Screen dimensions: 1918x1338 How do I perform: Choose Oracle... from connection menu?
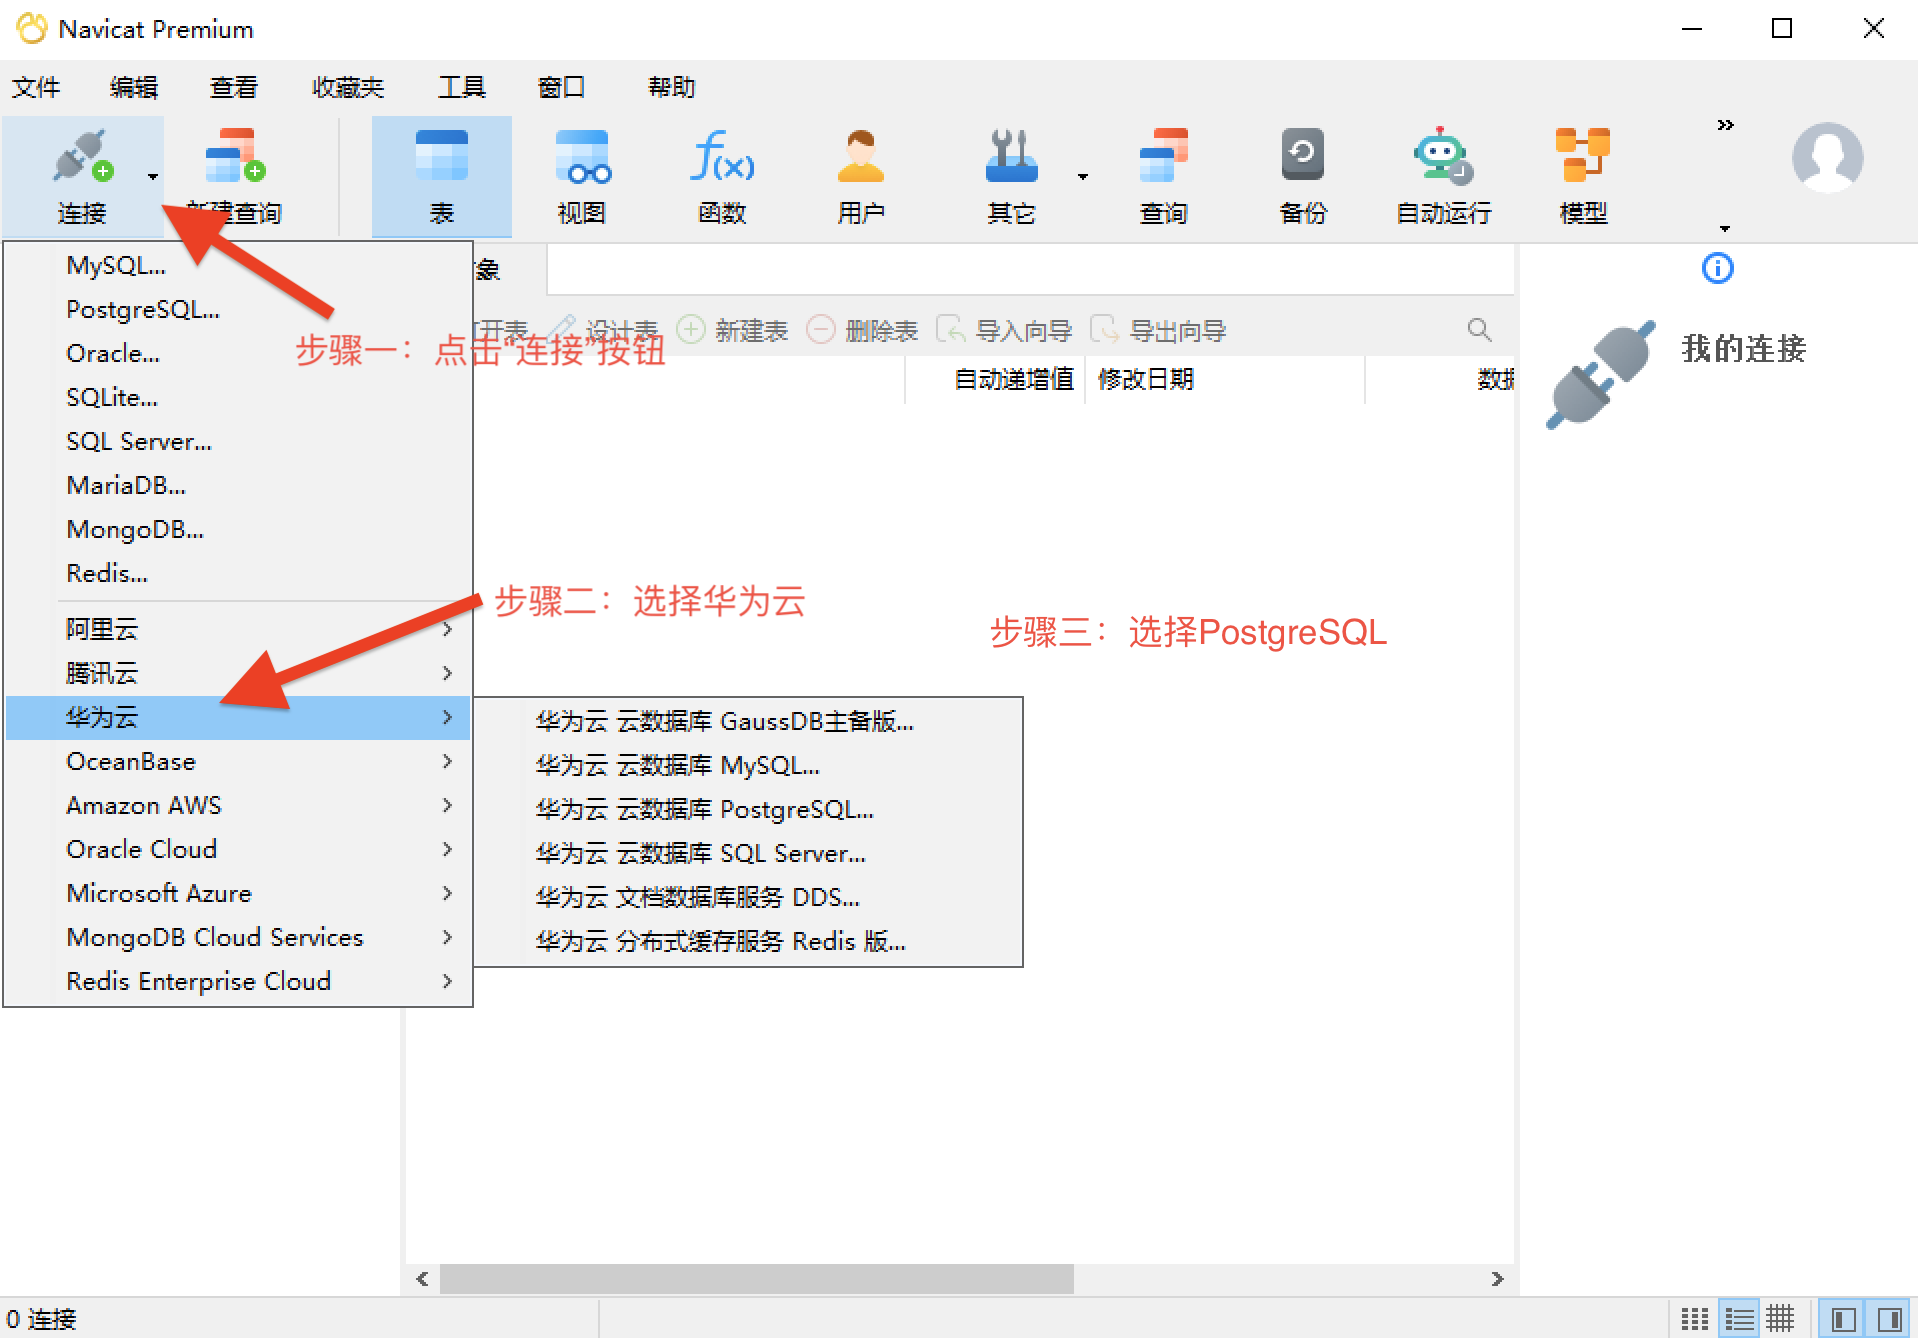pyautogui.click(x=238, y=353)
